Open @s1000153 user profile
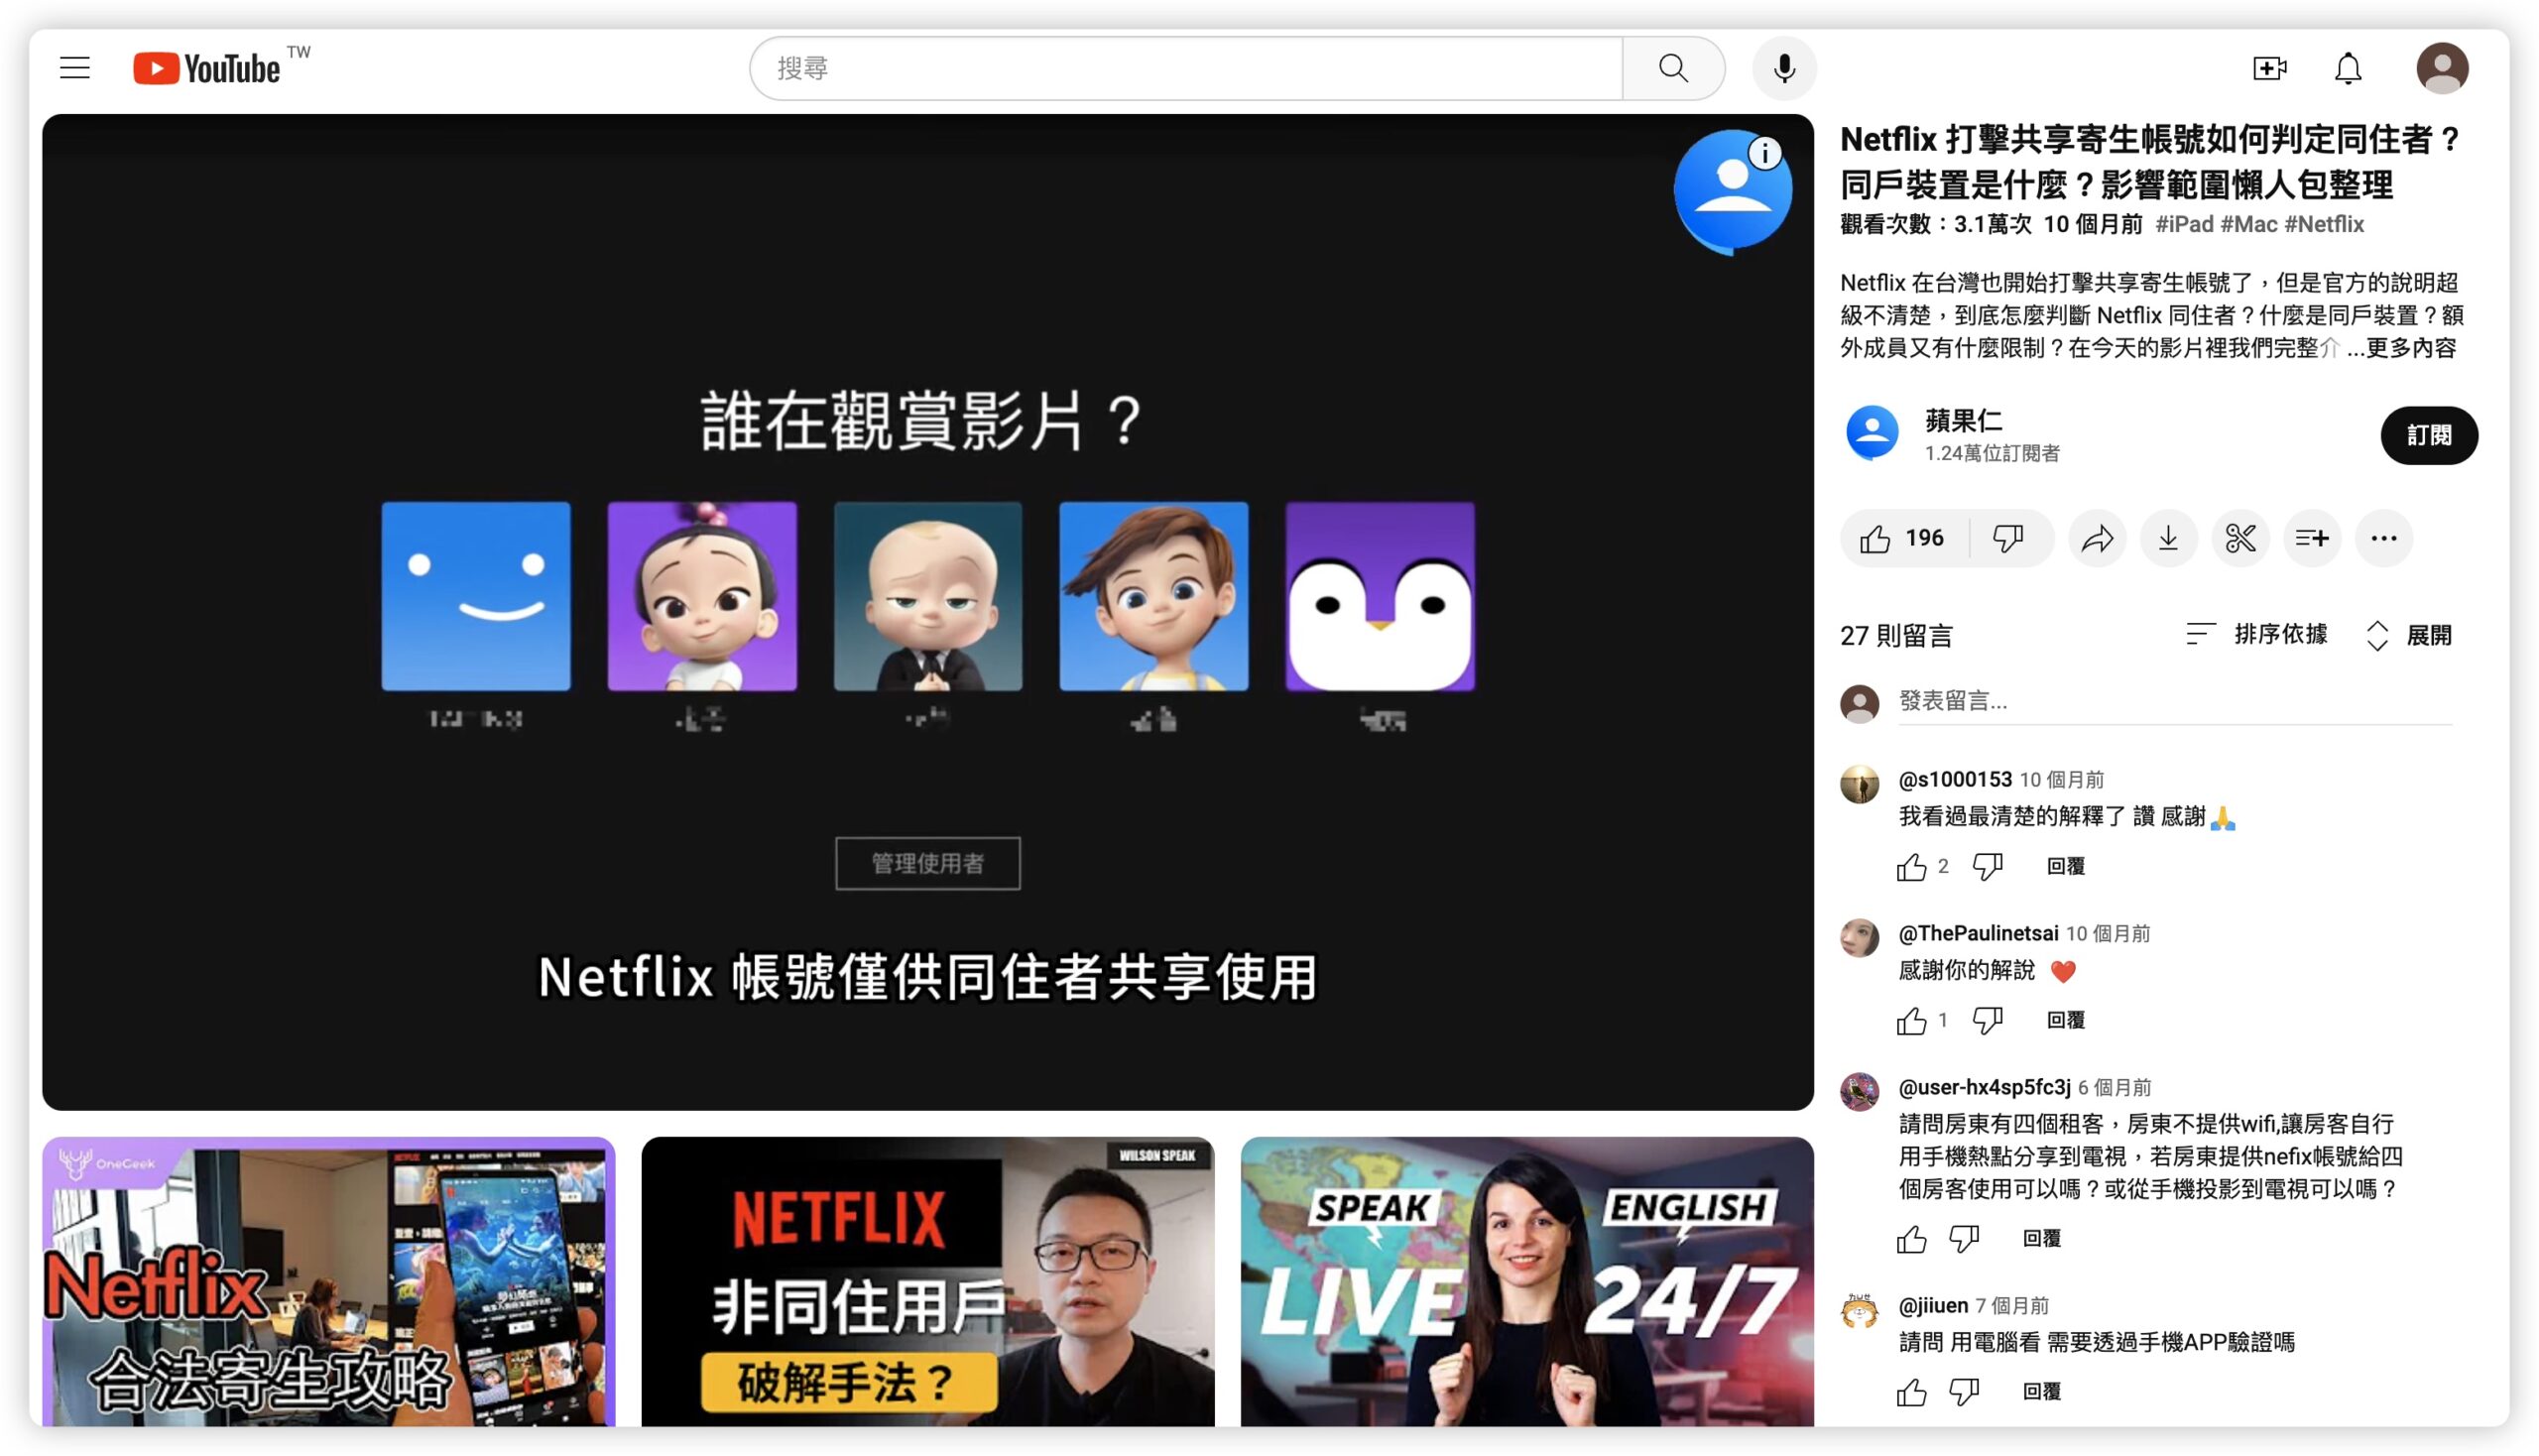The width and height of the screenshot is (2539, 1456). 1954,779
